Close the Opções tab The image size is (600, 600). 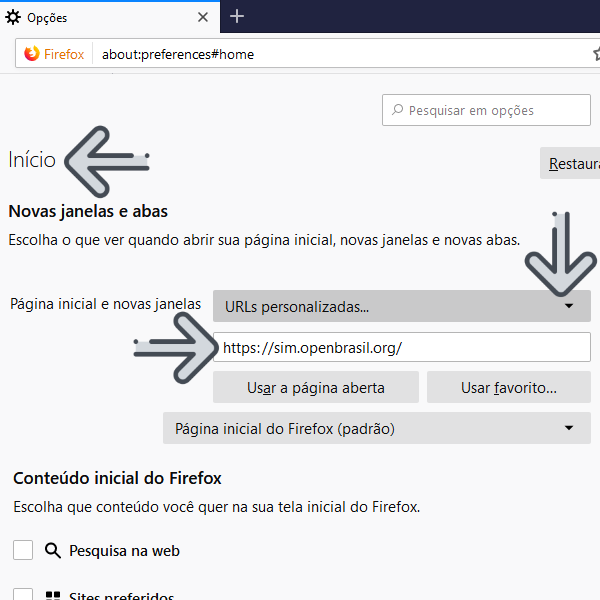tap(203, 17)
